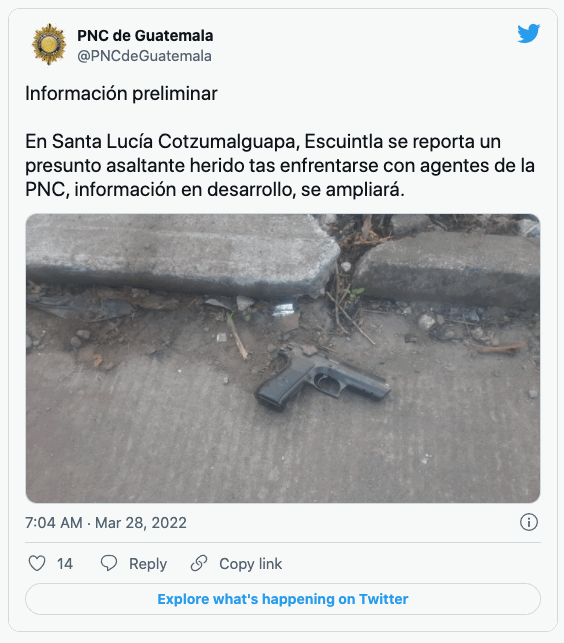Click the chain link copy icon
The image size is (564, 643).
199,563
